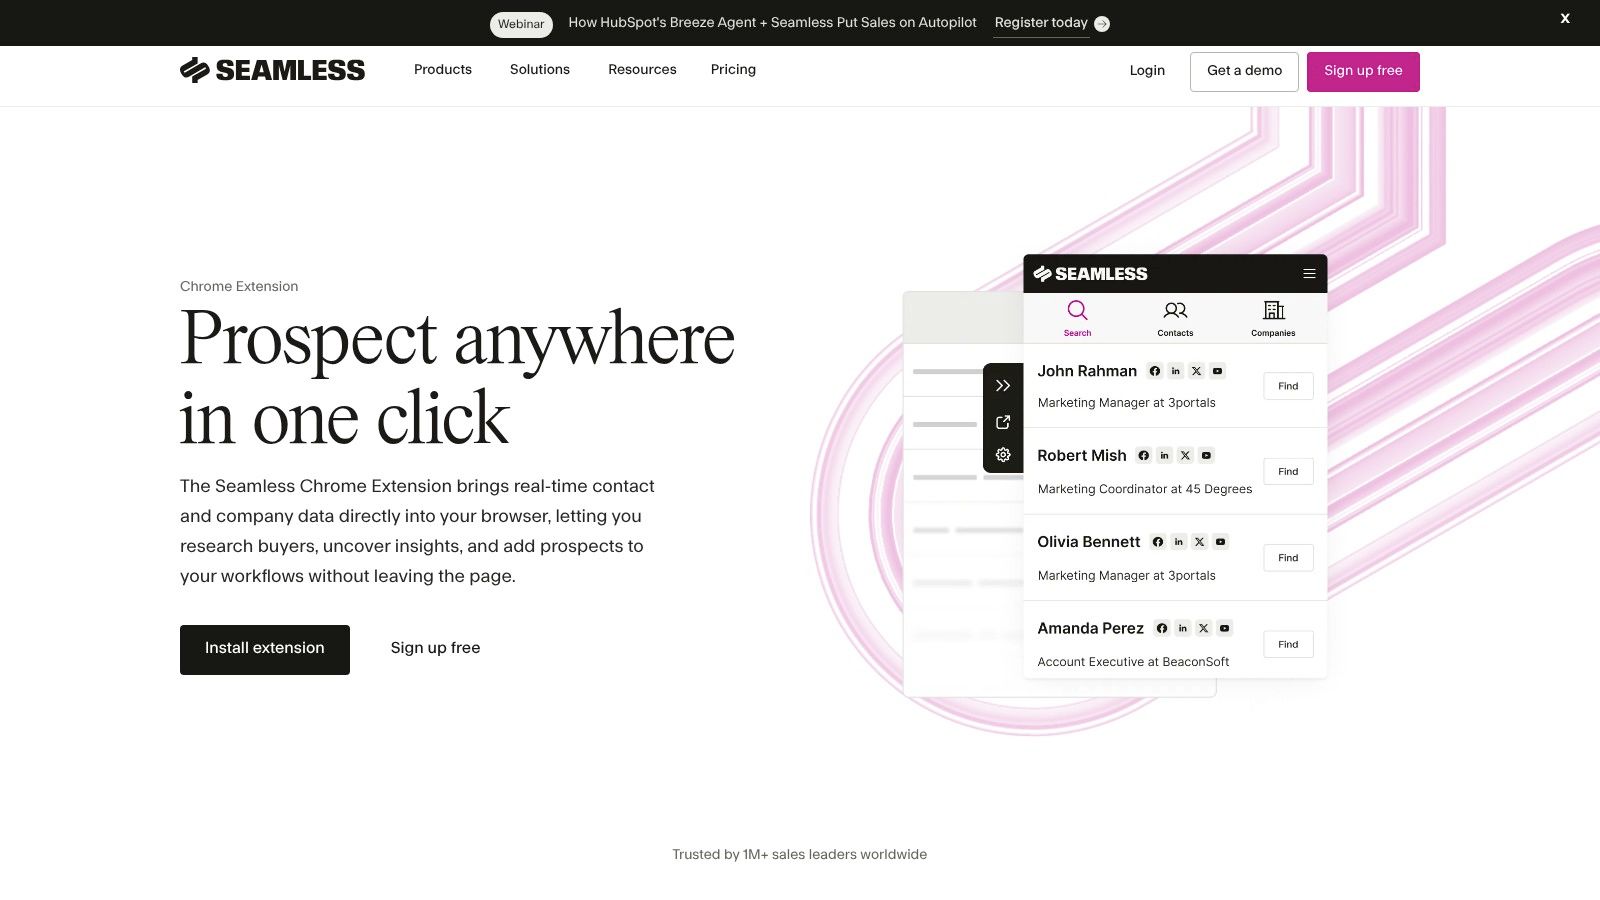Click the open-in-new-window icon in the sidebar

1003,422
